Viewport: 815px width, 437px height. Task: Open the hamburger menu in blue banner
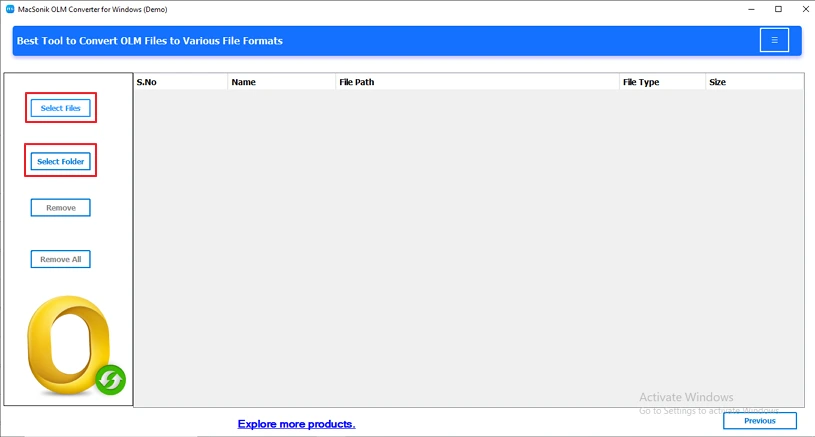[x=774, y=40]
